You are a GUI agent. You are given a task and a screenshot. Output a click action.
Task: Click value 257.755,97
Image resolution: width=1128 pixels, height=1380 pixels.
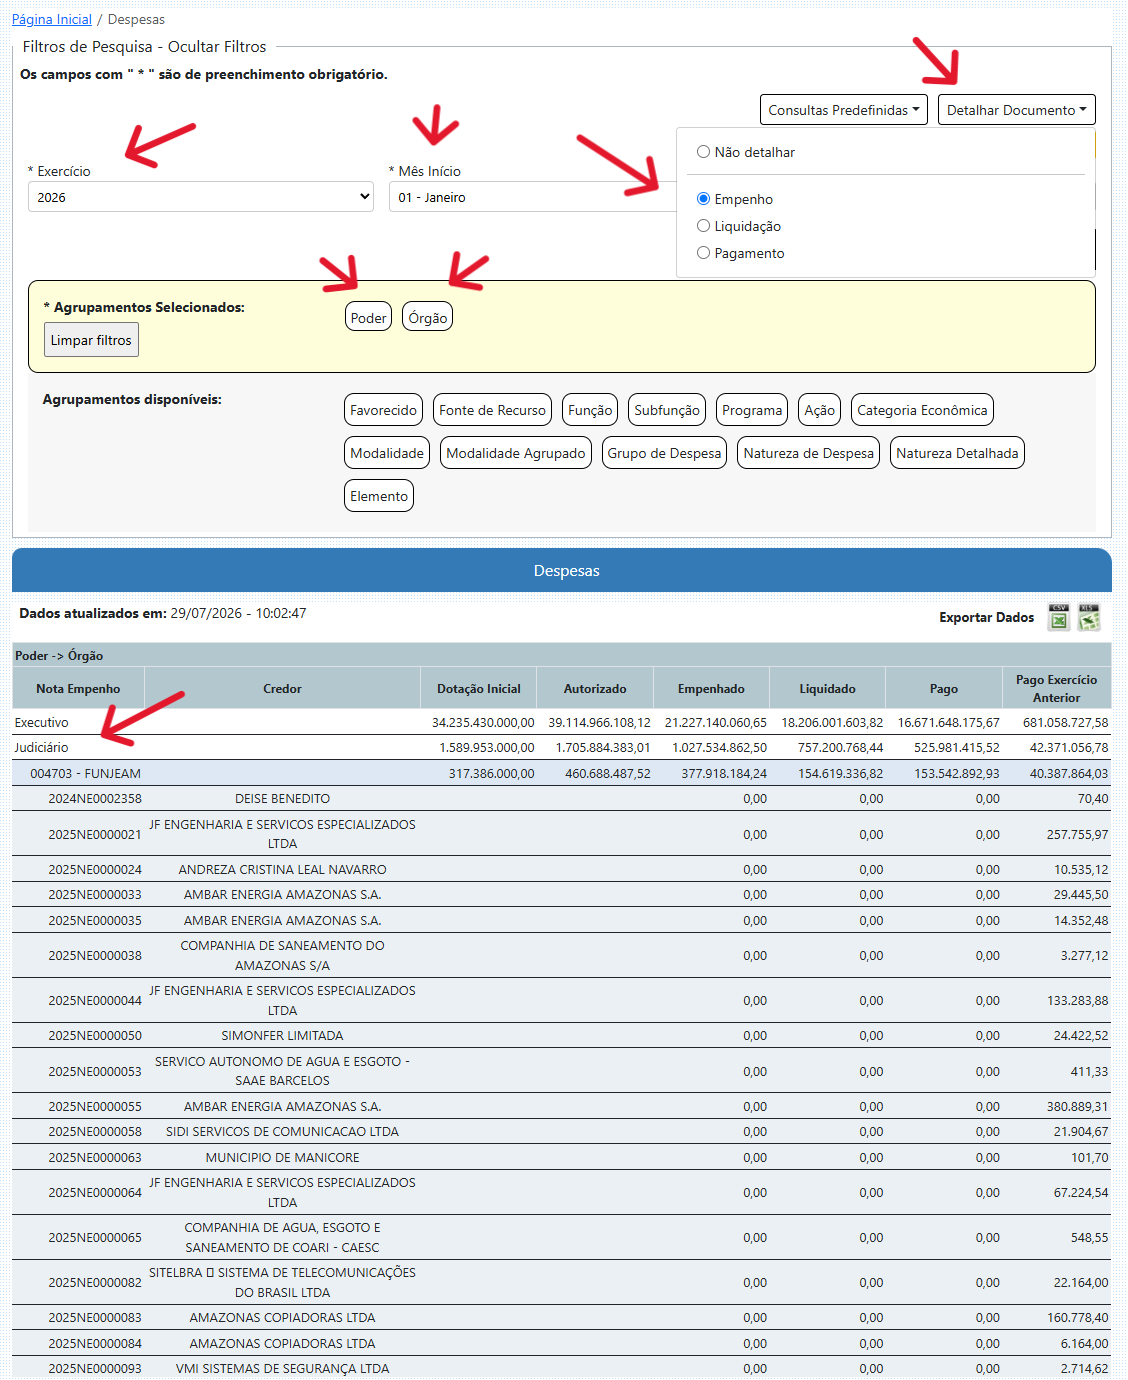click(x=1077, y=834)
